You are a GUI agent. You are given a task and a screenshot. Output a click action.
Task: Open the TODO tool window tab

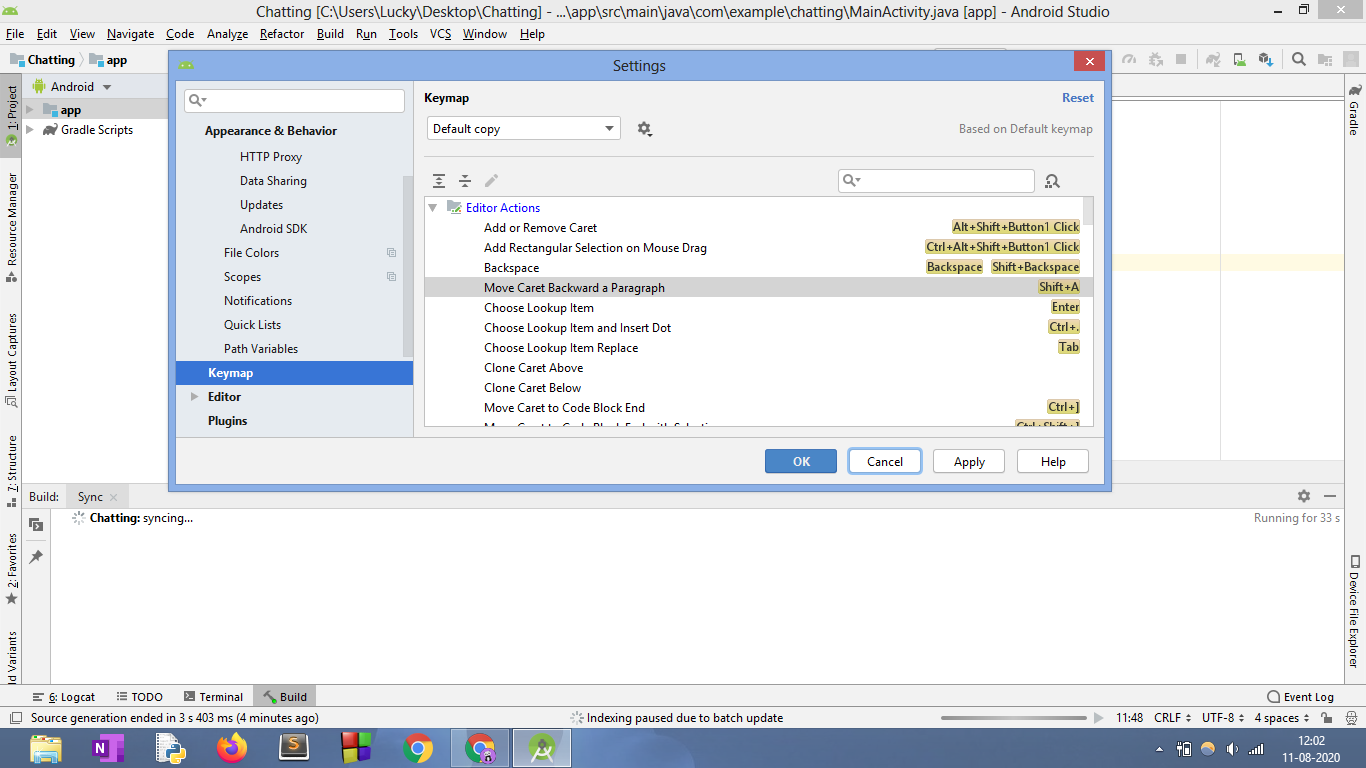click(x=139, y=697)
